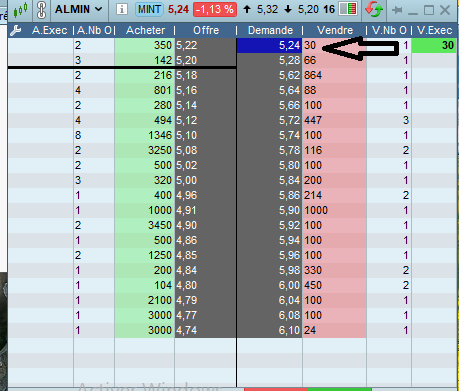Click the A.Exec column header
Image resolution: width=459 pixels, height=391 pixels.
tap(49, 31)
